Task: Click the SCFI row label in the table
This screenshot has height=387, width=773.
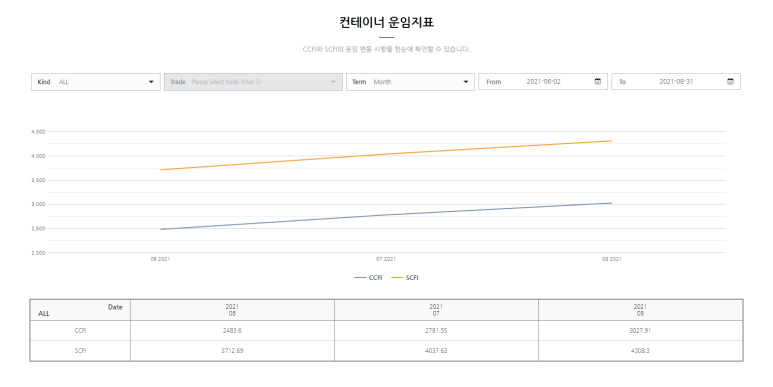Action: coord(80,351)
